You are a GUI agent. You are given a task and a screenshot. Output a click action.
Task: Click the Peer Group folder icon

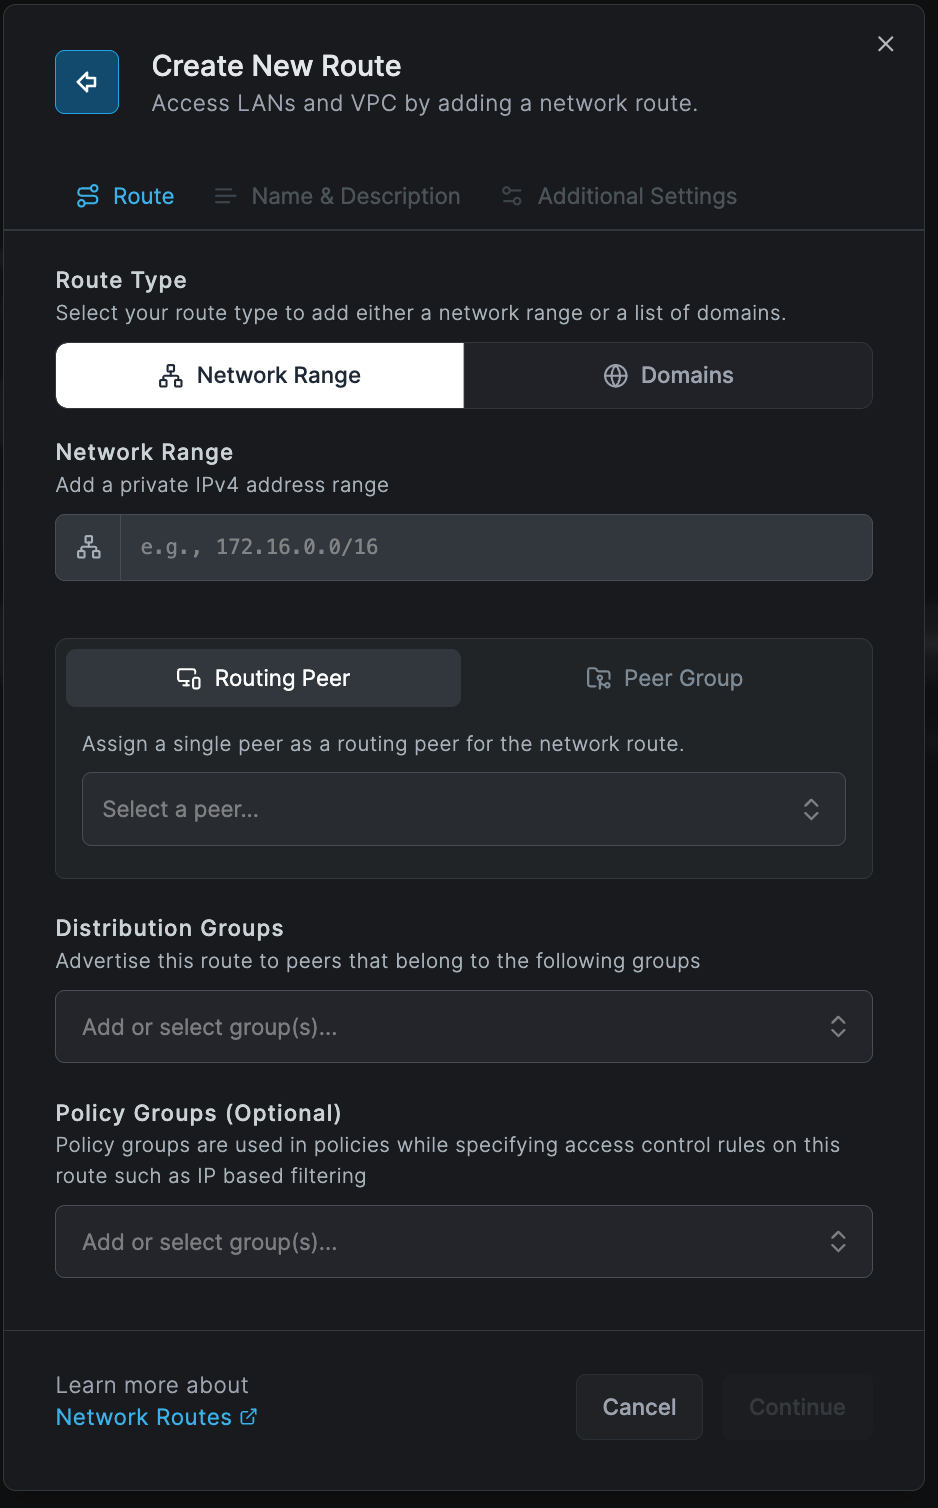[x=598, y=678]
